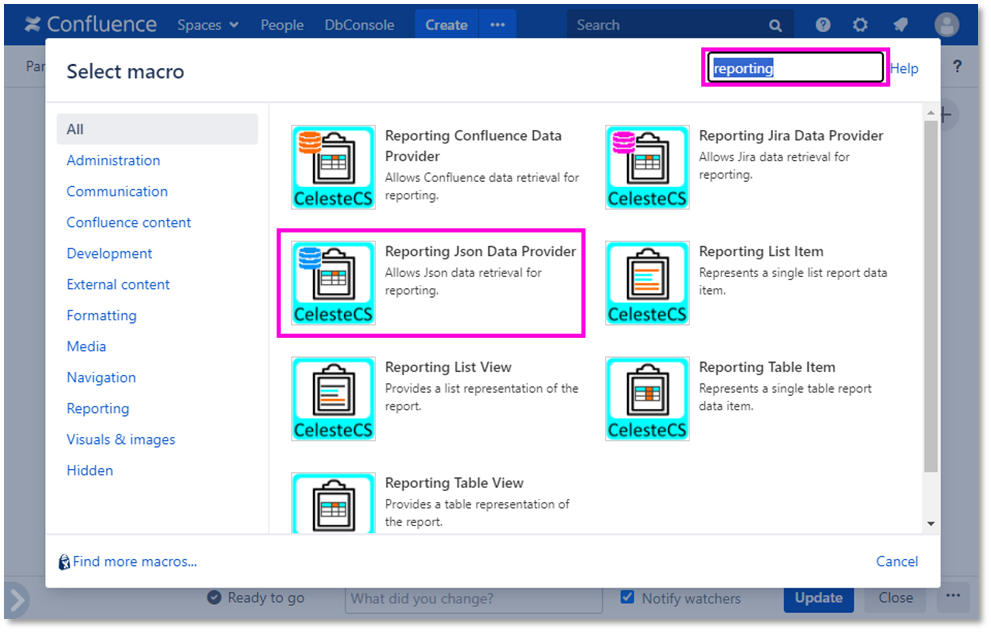
Task: Open the create-more ellipsis button
Action: [497, 25]
